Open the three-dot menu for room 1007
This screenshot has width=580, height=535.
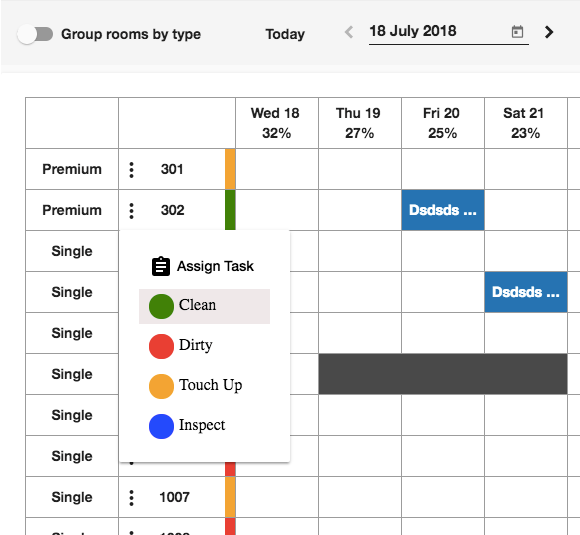131,498
